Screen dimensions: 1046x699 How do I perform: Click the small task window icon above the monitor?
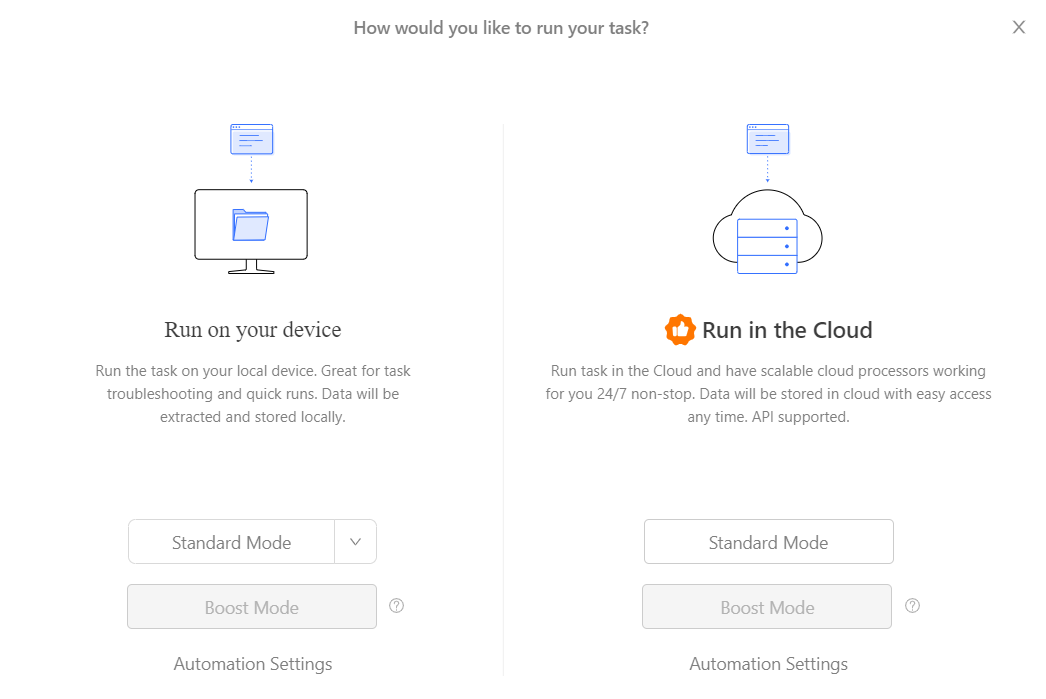pos(251,140)
